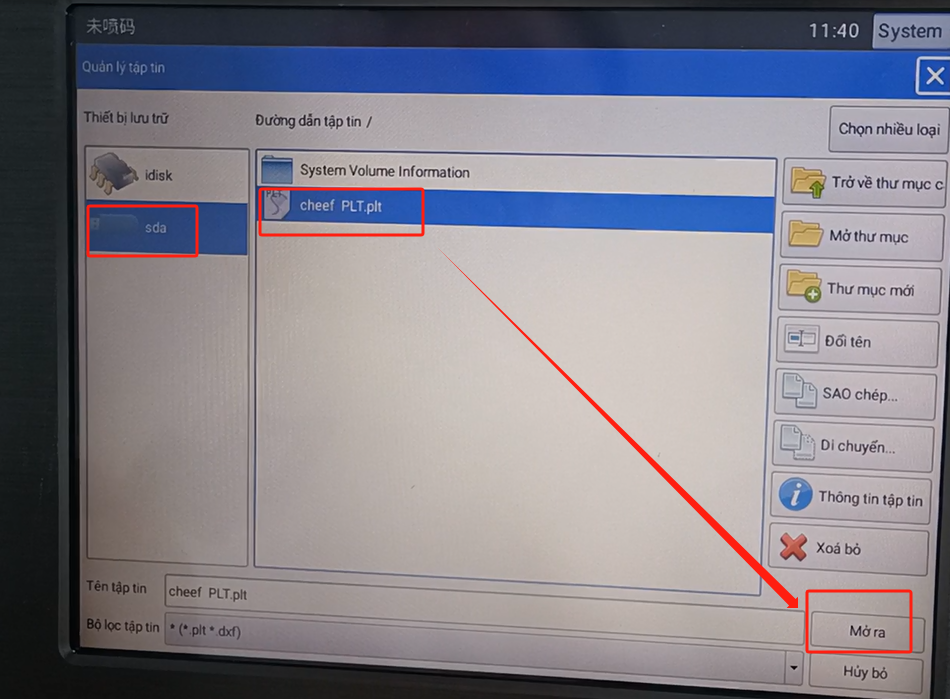Show file details via Thông tin tập tin
950x699 pixels.
(858, 498)
